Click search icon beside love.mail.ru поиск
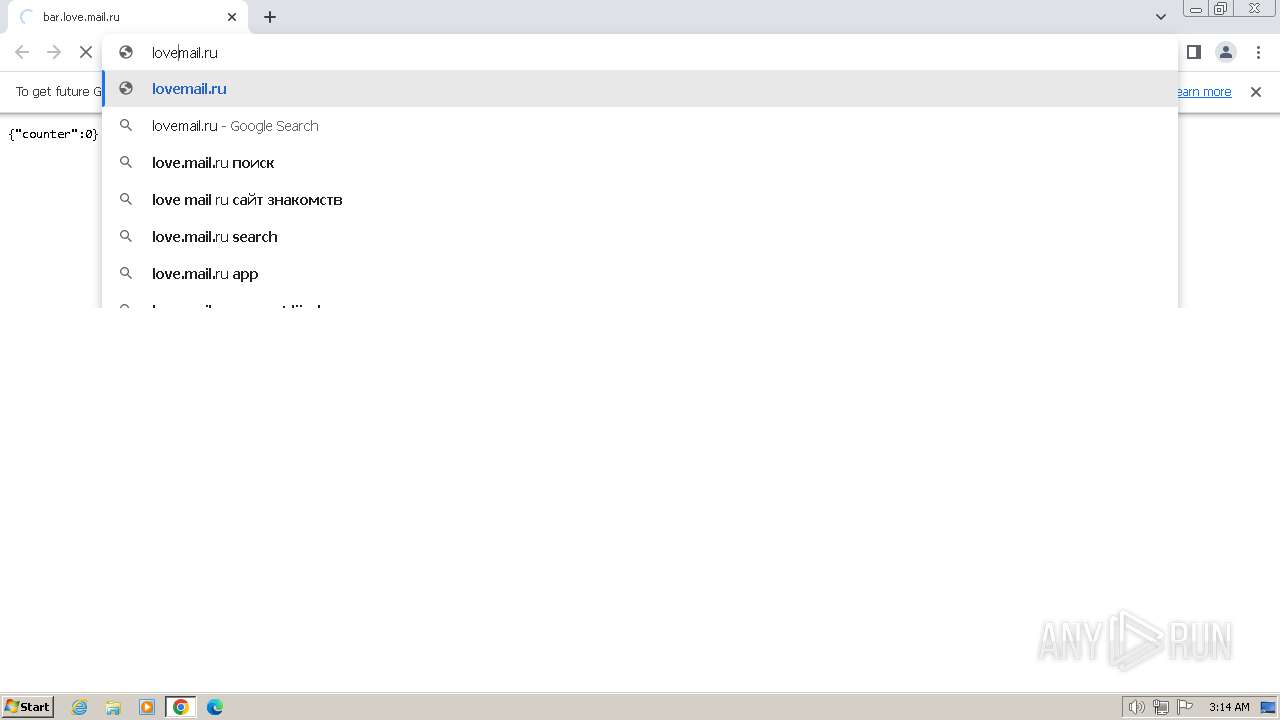1280x720 pixels. point(126,163)
